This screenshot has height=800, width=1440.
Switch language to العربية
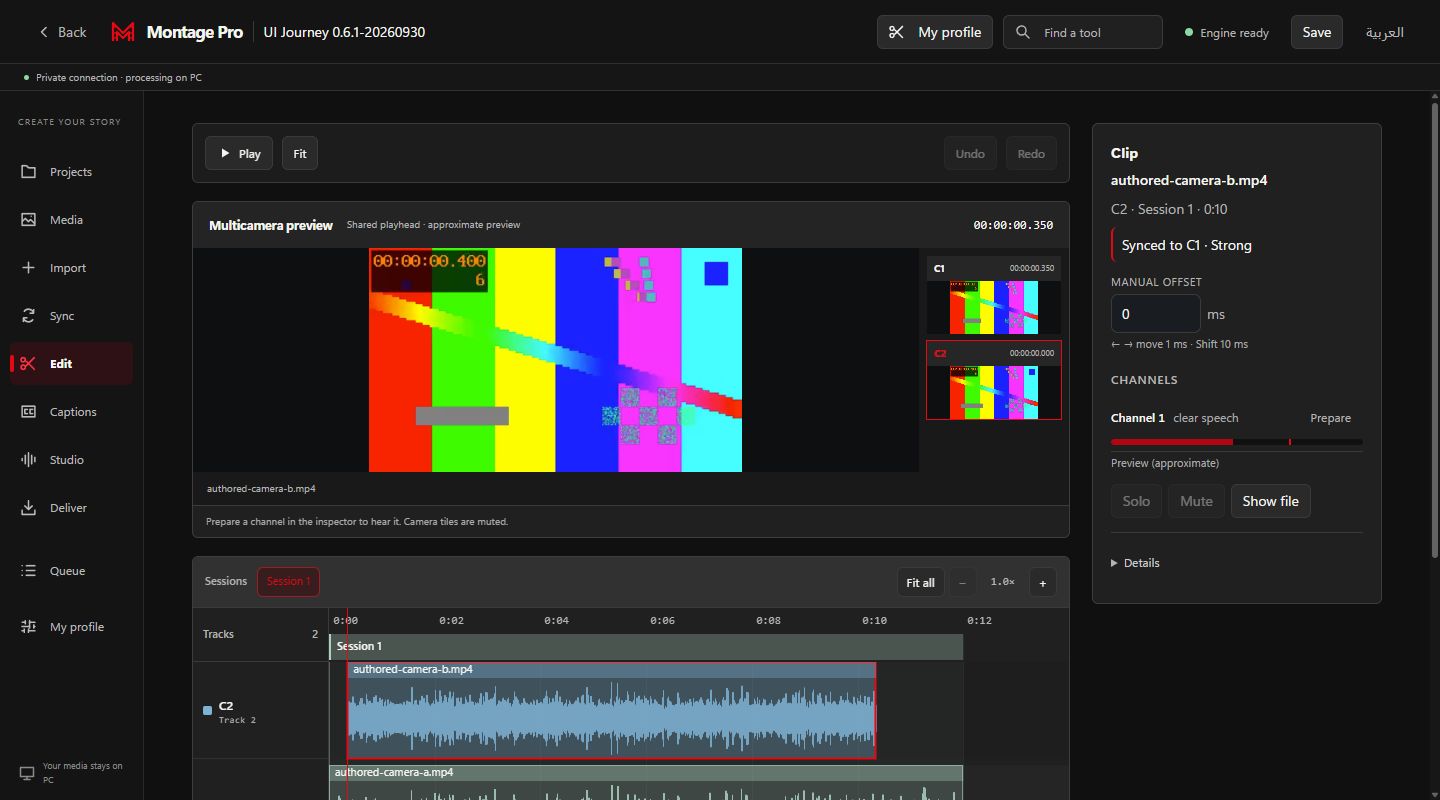click(1385, 32)
